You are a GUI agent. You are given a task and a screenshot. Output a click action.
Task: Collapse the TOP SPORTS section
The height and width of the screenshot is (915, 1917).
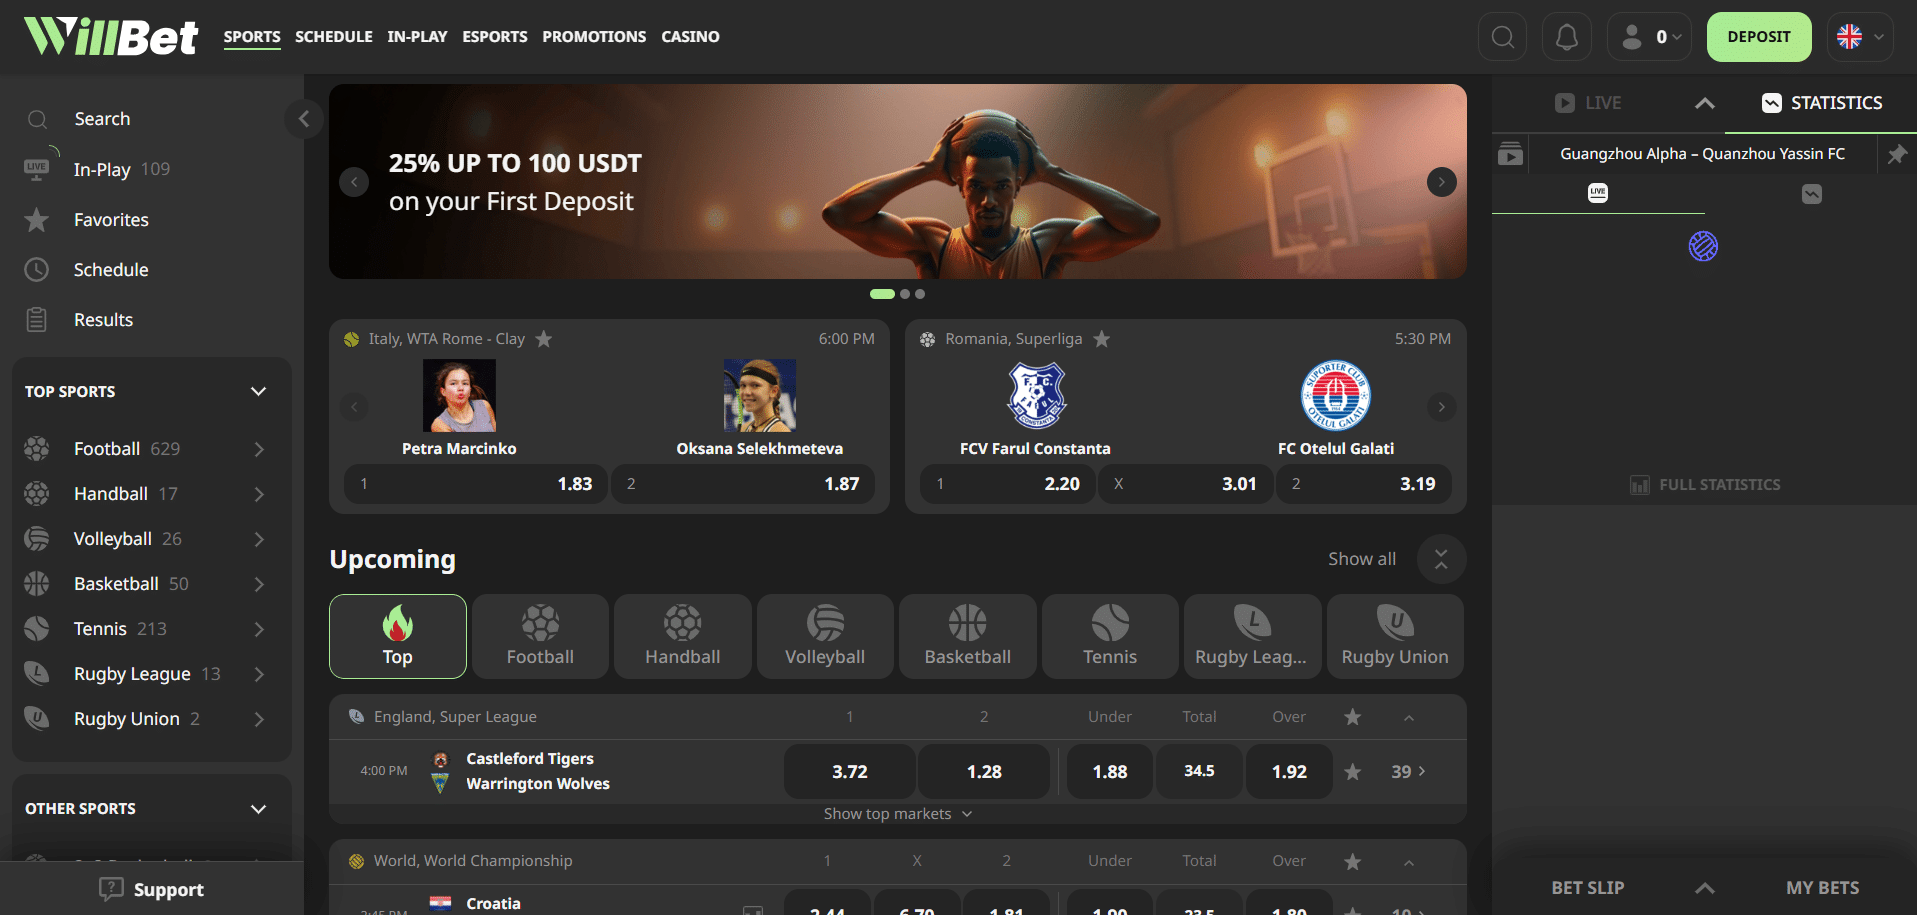pos(258,392)
